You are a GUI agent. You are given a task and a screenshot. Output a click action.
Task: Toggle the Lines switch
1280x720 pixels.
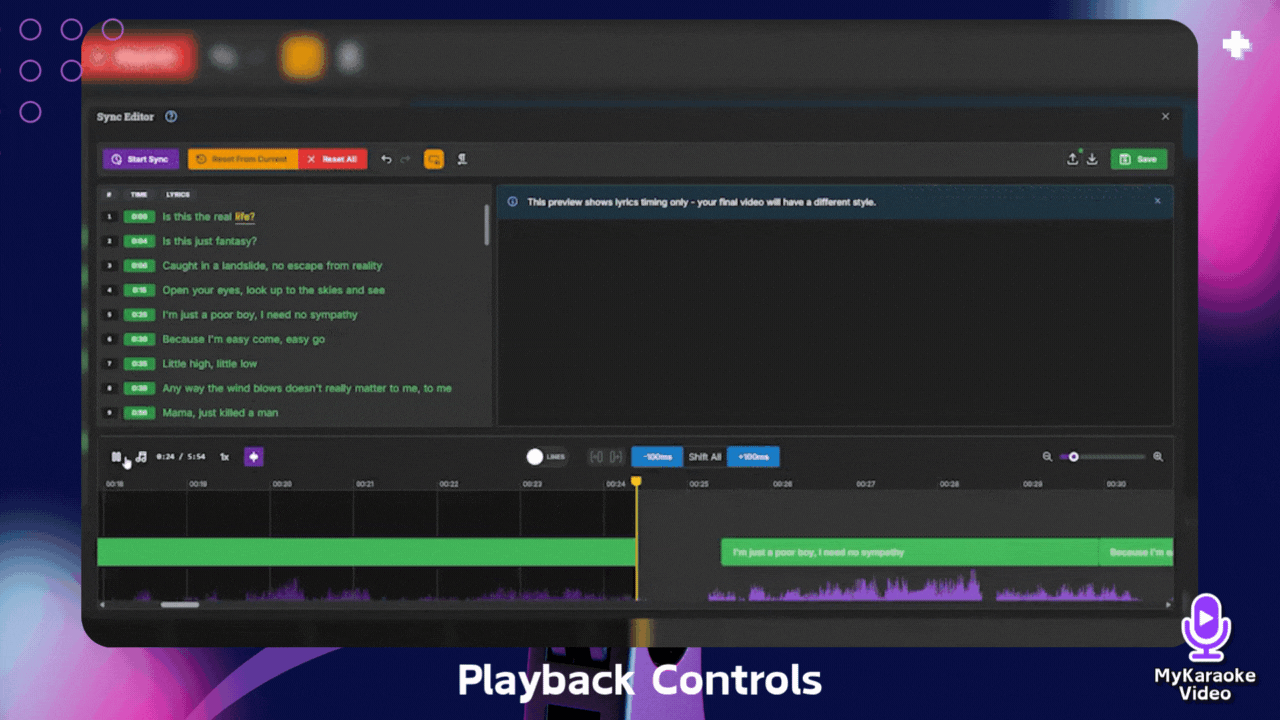click(546, 457)
